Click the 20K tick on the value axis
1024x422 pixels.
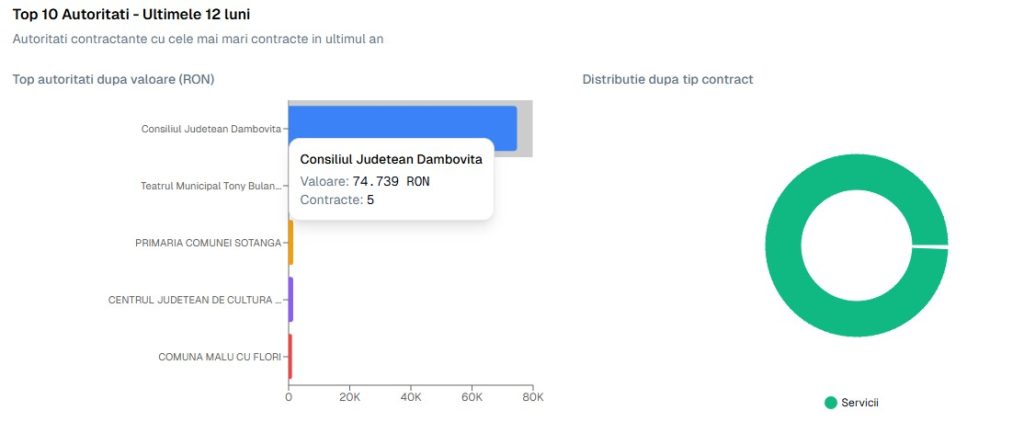click(x=349, y=398)
